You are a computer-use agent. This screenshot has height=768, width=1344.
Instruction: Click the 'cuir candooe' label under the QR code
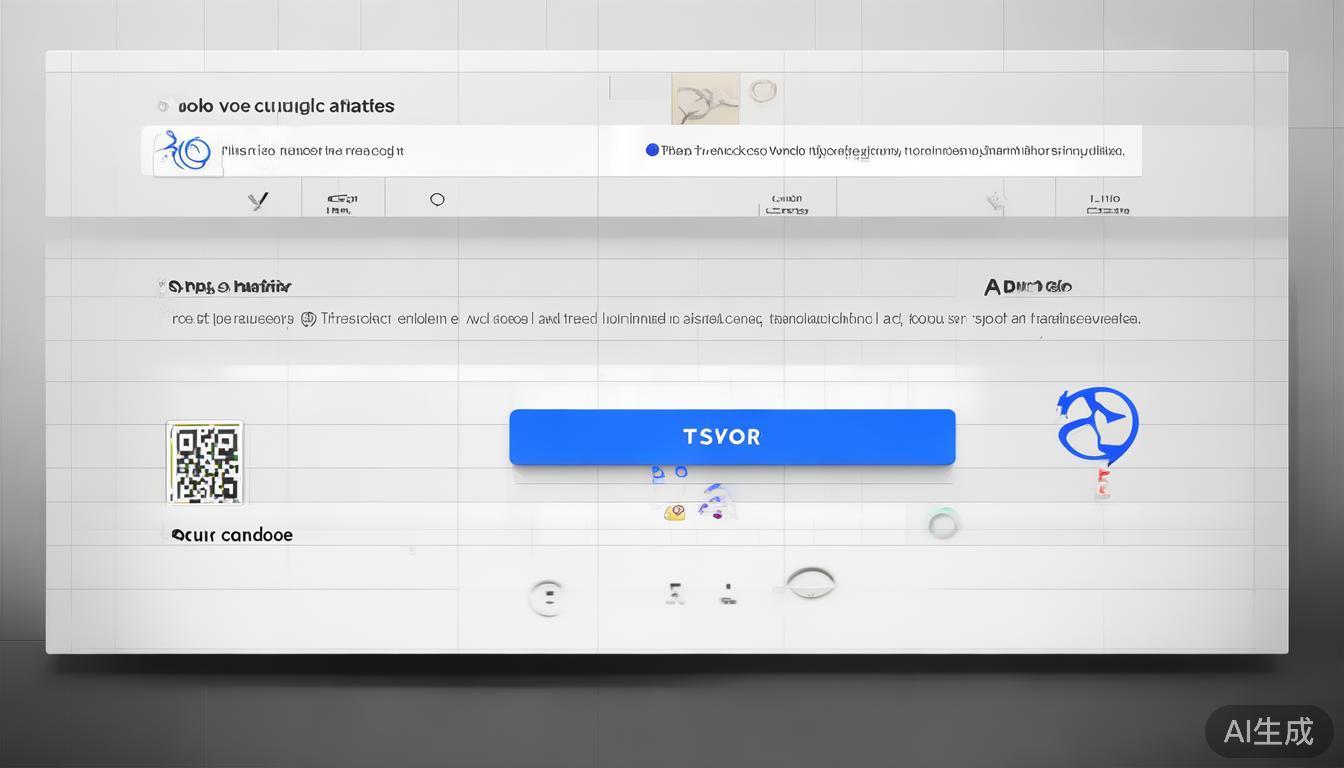(233, 535)
